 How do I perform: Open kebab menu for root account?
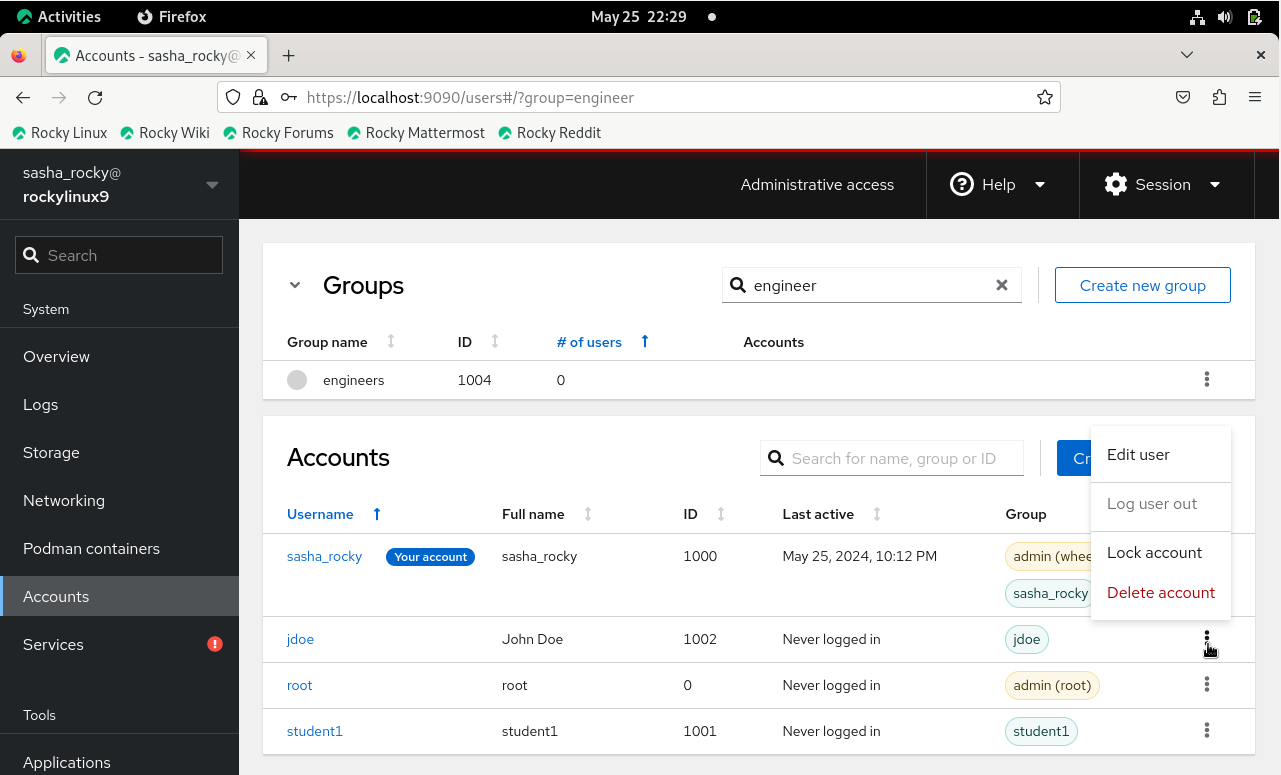tap(1206, 685)
